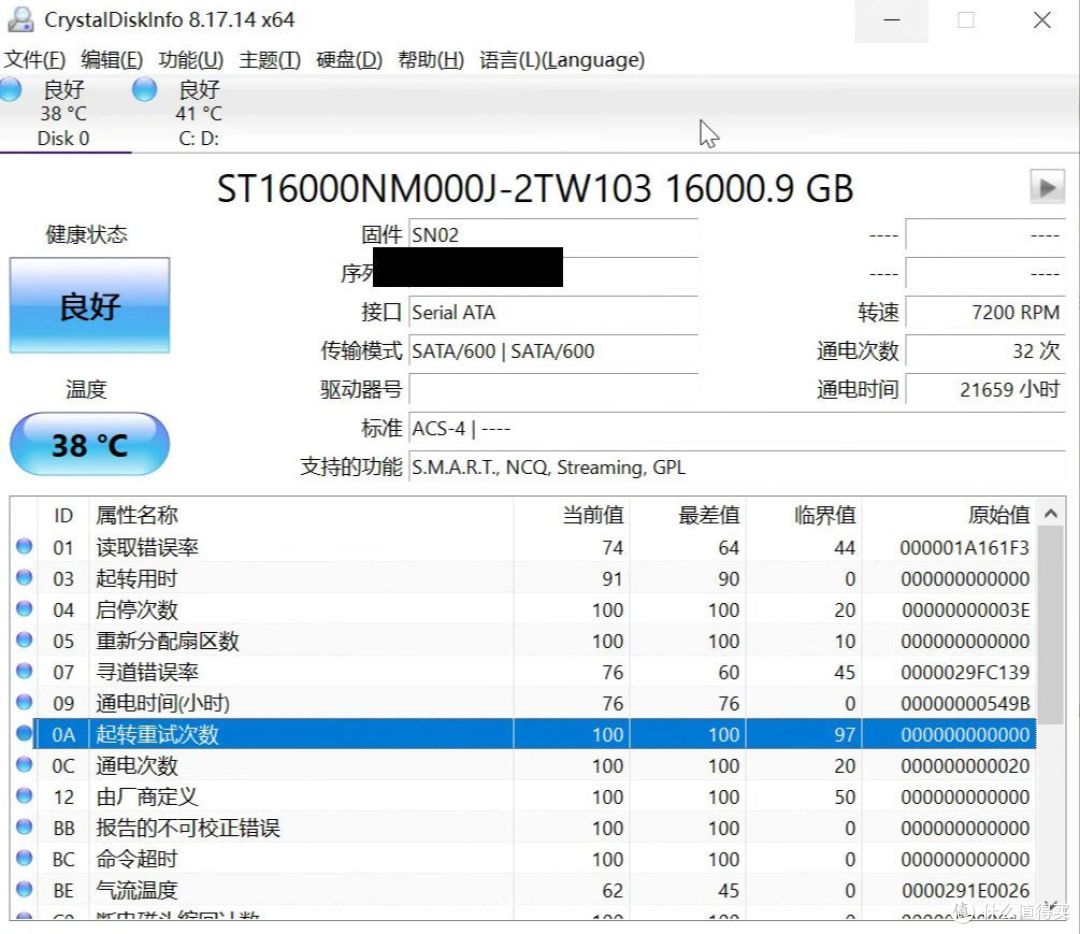Click the next-disk arrow button near the drive title
The width and height of the screenshot is (1080, 934).
click(x=1047, y=187)
